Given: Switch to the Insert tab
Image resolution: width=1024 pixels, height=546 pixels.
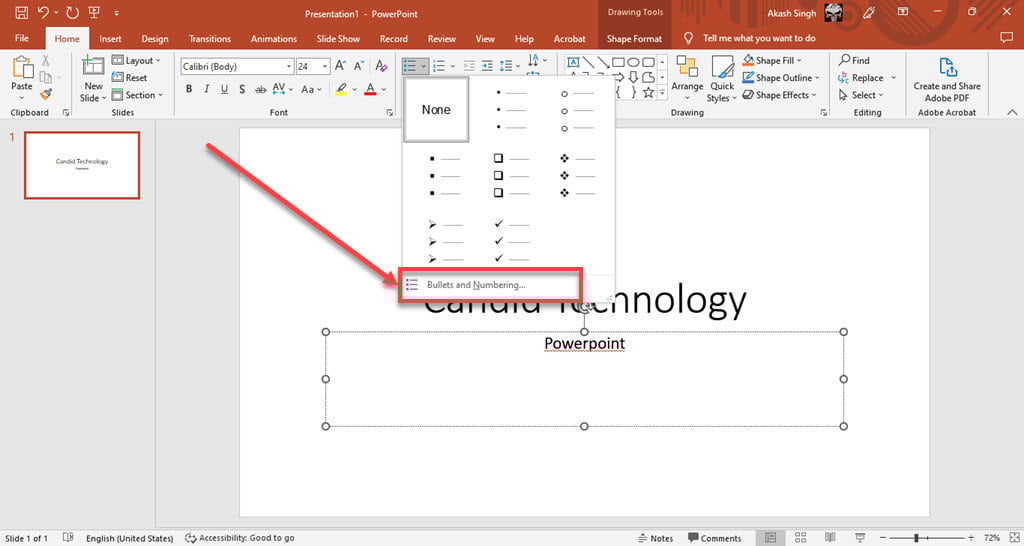Looking at the screenshot, I should 110,39.
